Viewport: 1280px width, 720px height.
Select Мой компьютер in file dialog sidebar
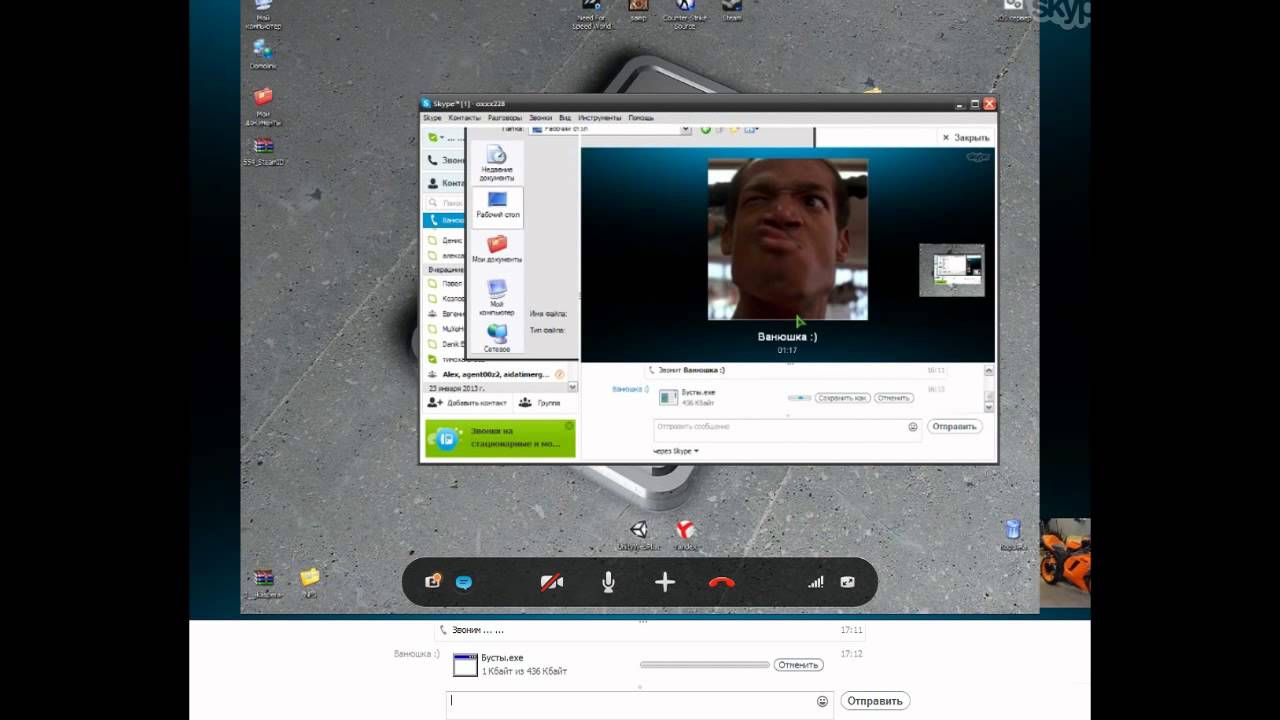(497, 298)
